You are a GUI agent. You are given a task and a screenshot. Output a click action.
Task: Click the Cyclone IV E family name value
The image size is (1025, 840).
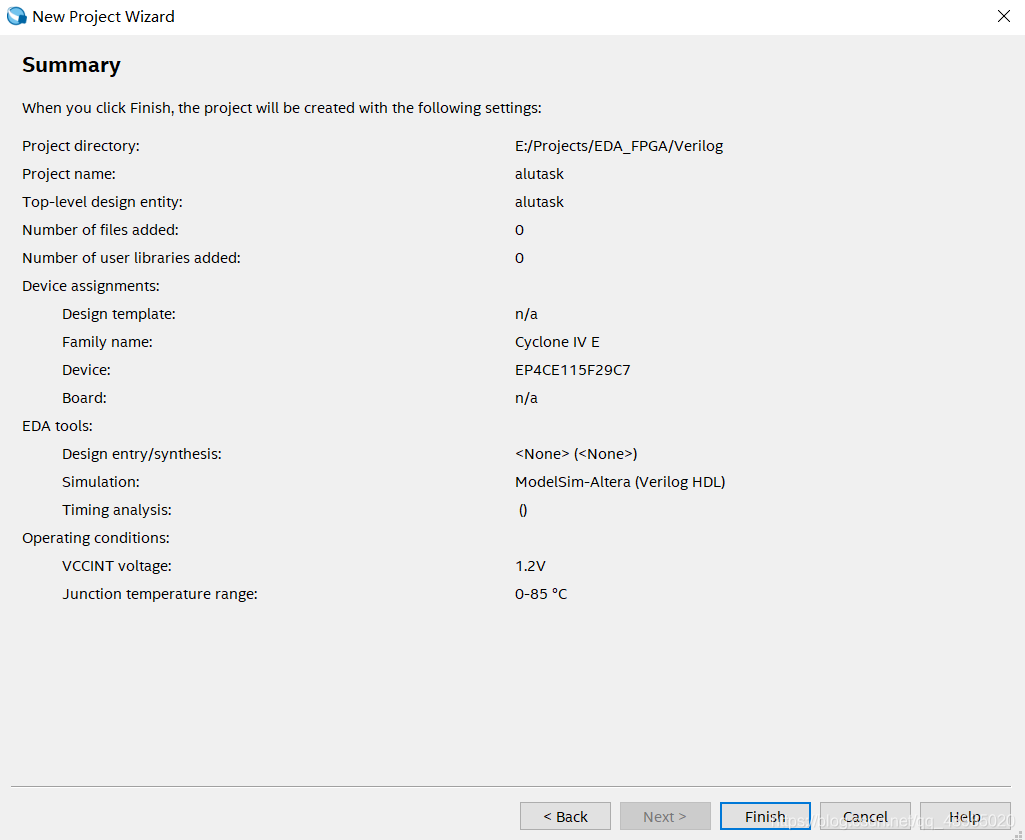coord(558,341)
